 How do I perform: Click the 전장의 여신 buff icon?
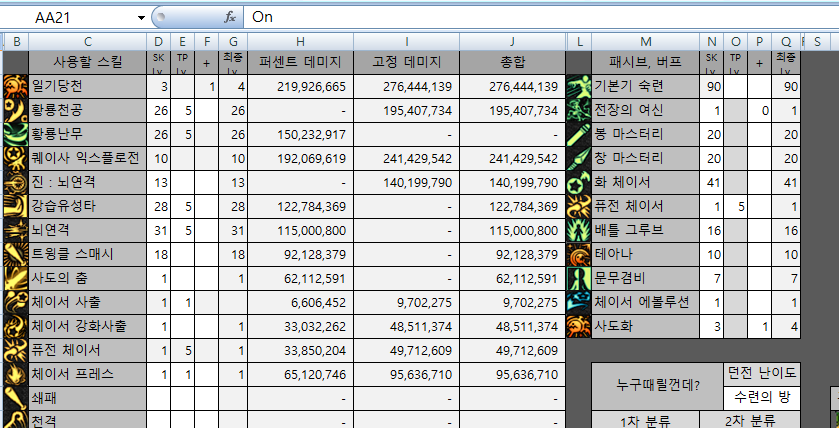point(579,111)
